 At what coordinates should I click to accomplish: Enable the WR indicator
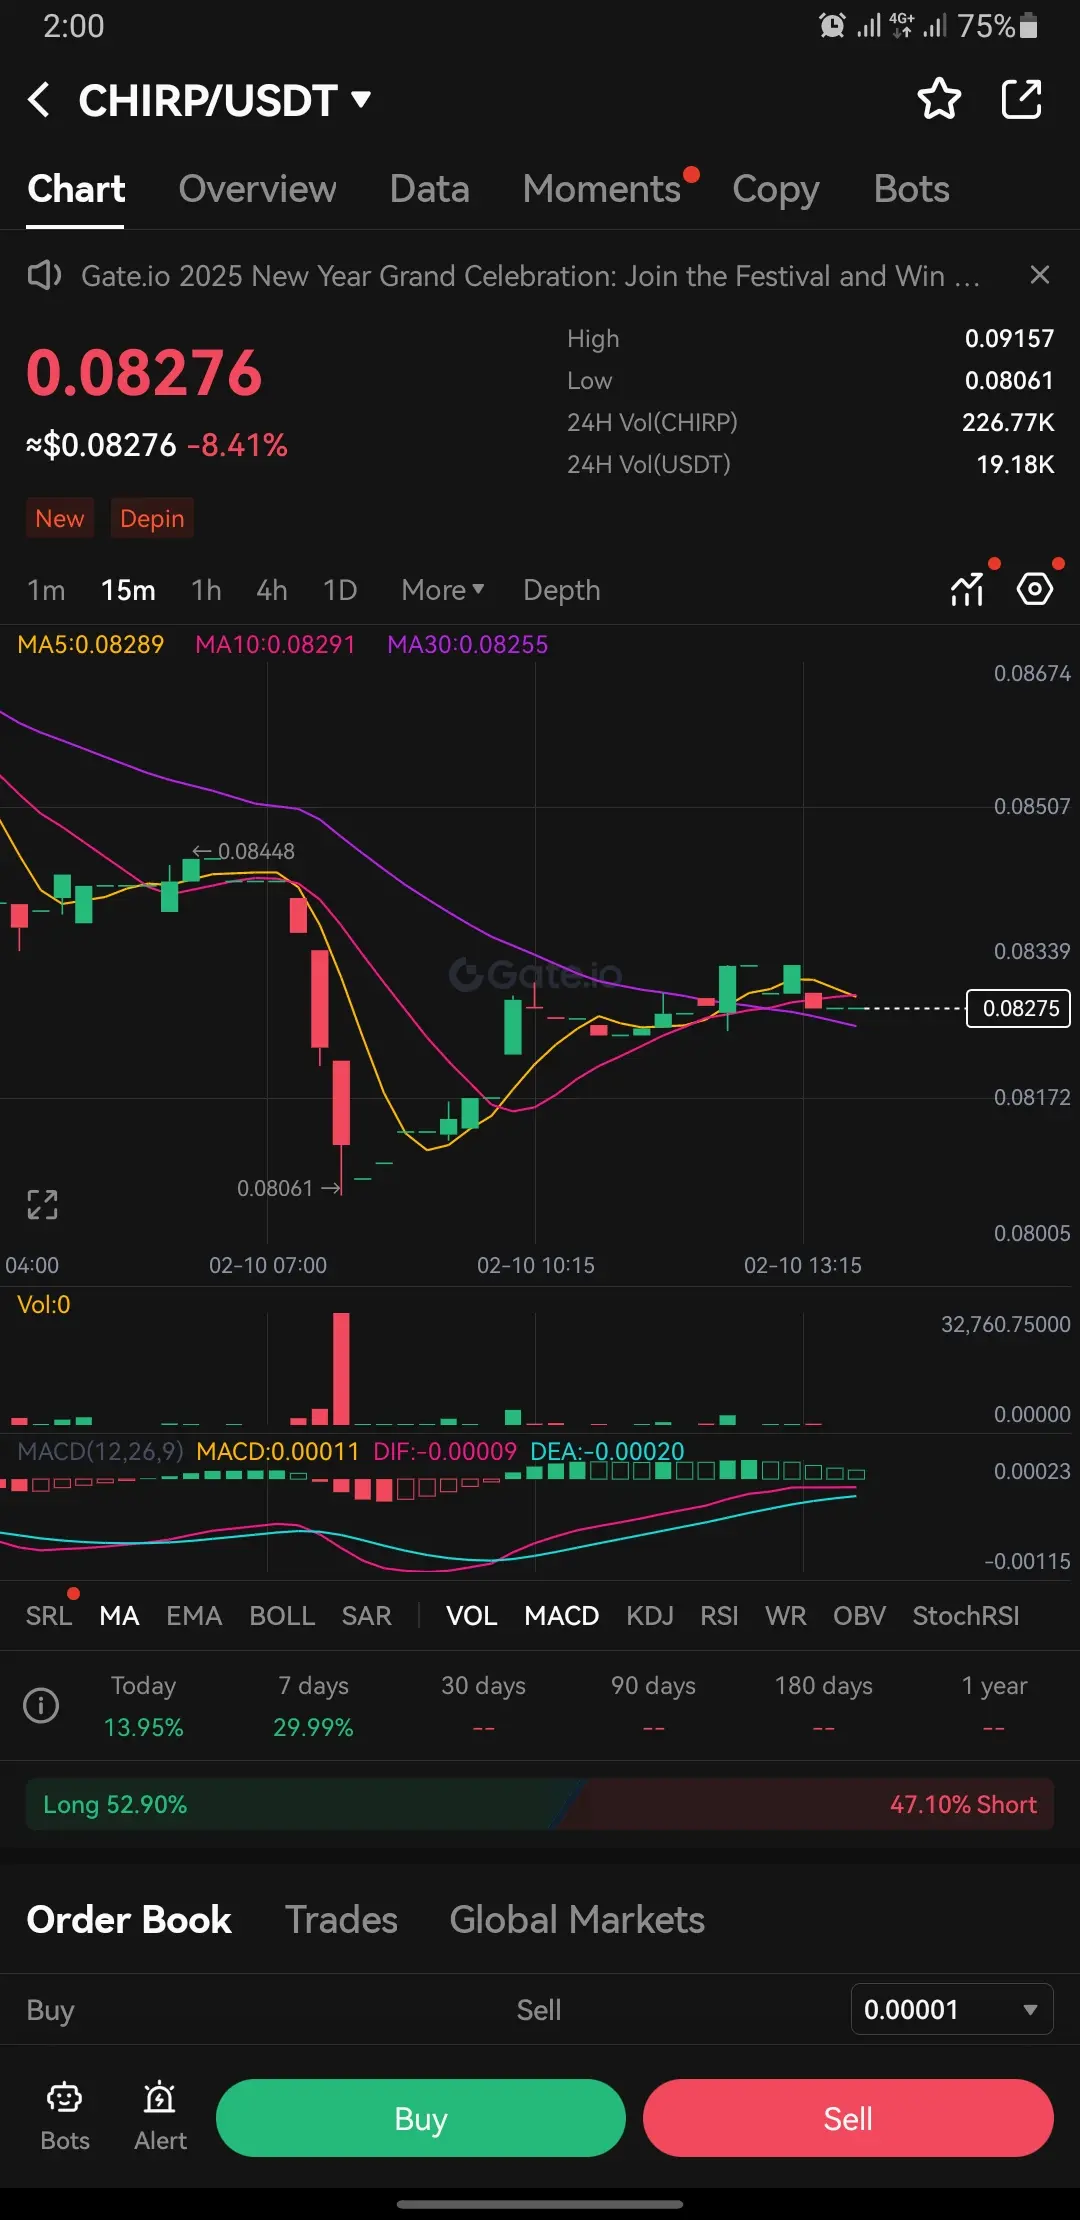pos(785,1616)
